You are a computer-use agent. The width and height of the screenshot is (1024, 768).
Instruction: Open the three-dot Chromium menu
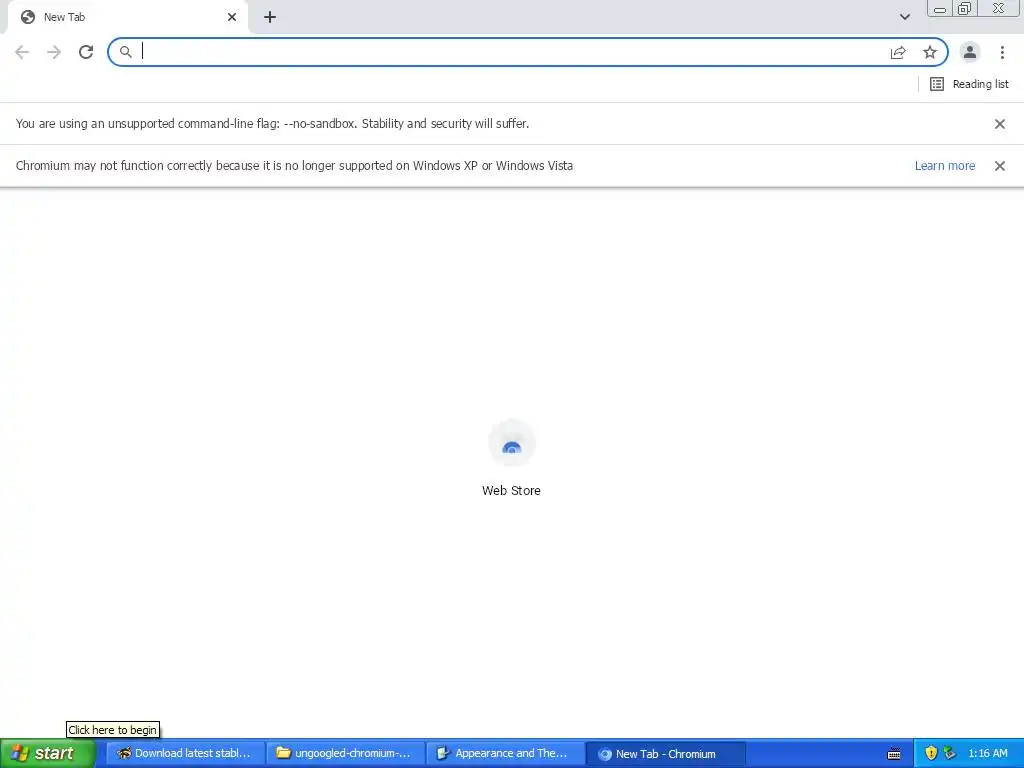(x=1002, y=52)
